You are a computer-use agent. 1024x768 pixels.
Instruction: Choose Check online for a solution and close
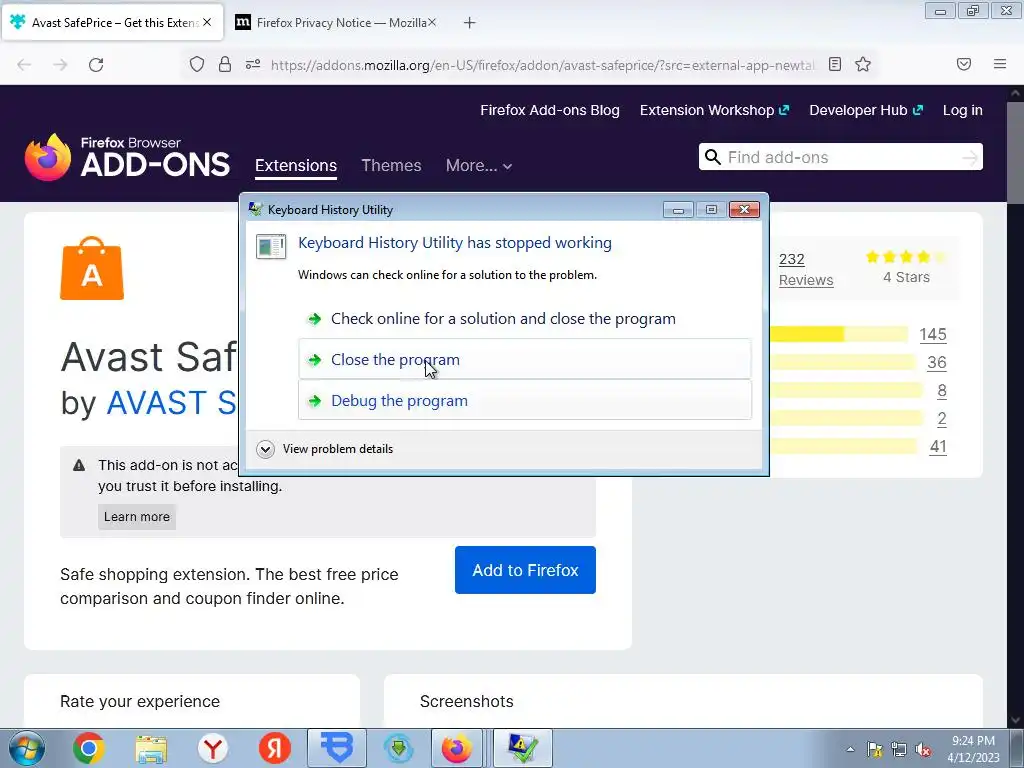[x=525, y=319]
